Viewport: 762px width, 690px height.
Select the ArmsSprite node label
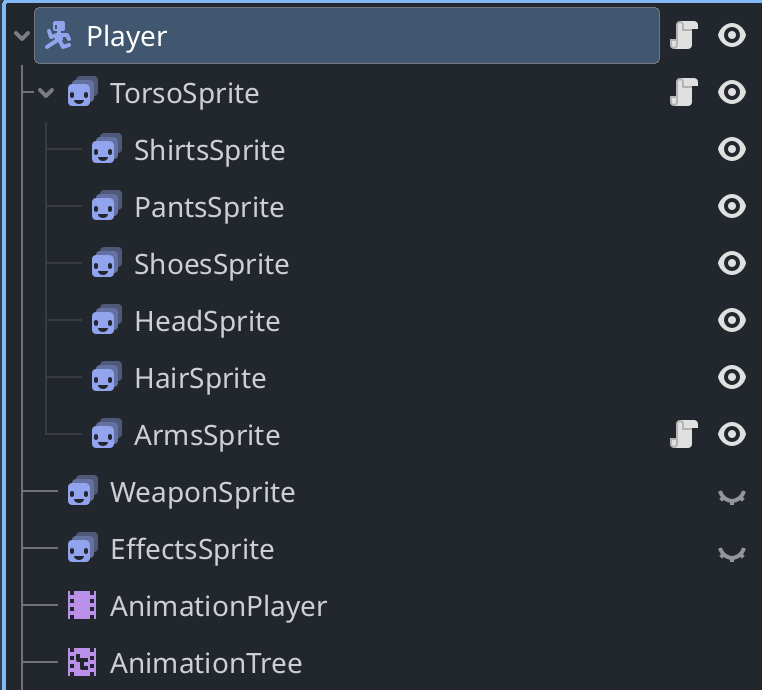click(x=207, y=435)
